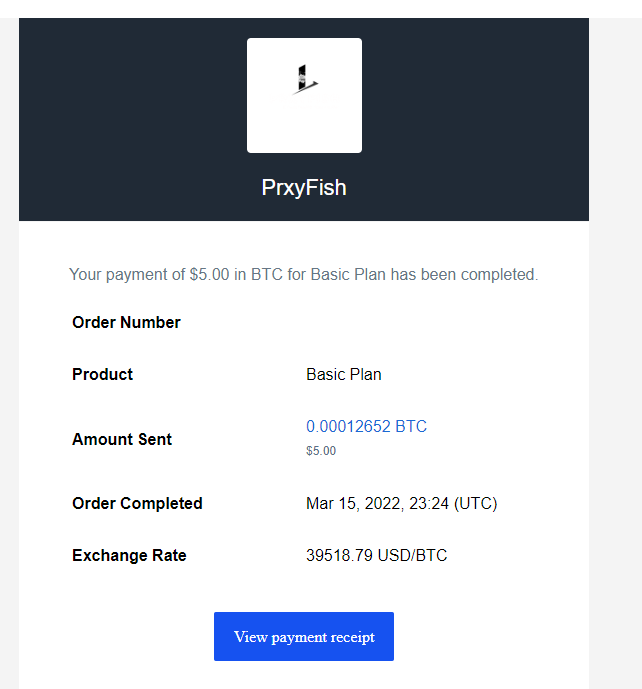The image size is (642, 689).
Task: Click the Order Completed label
Action: click(x=137, y=504)
